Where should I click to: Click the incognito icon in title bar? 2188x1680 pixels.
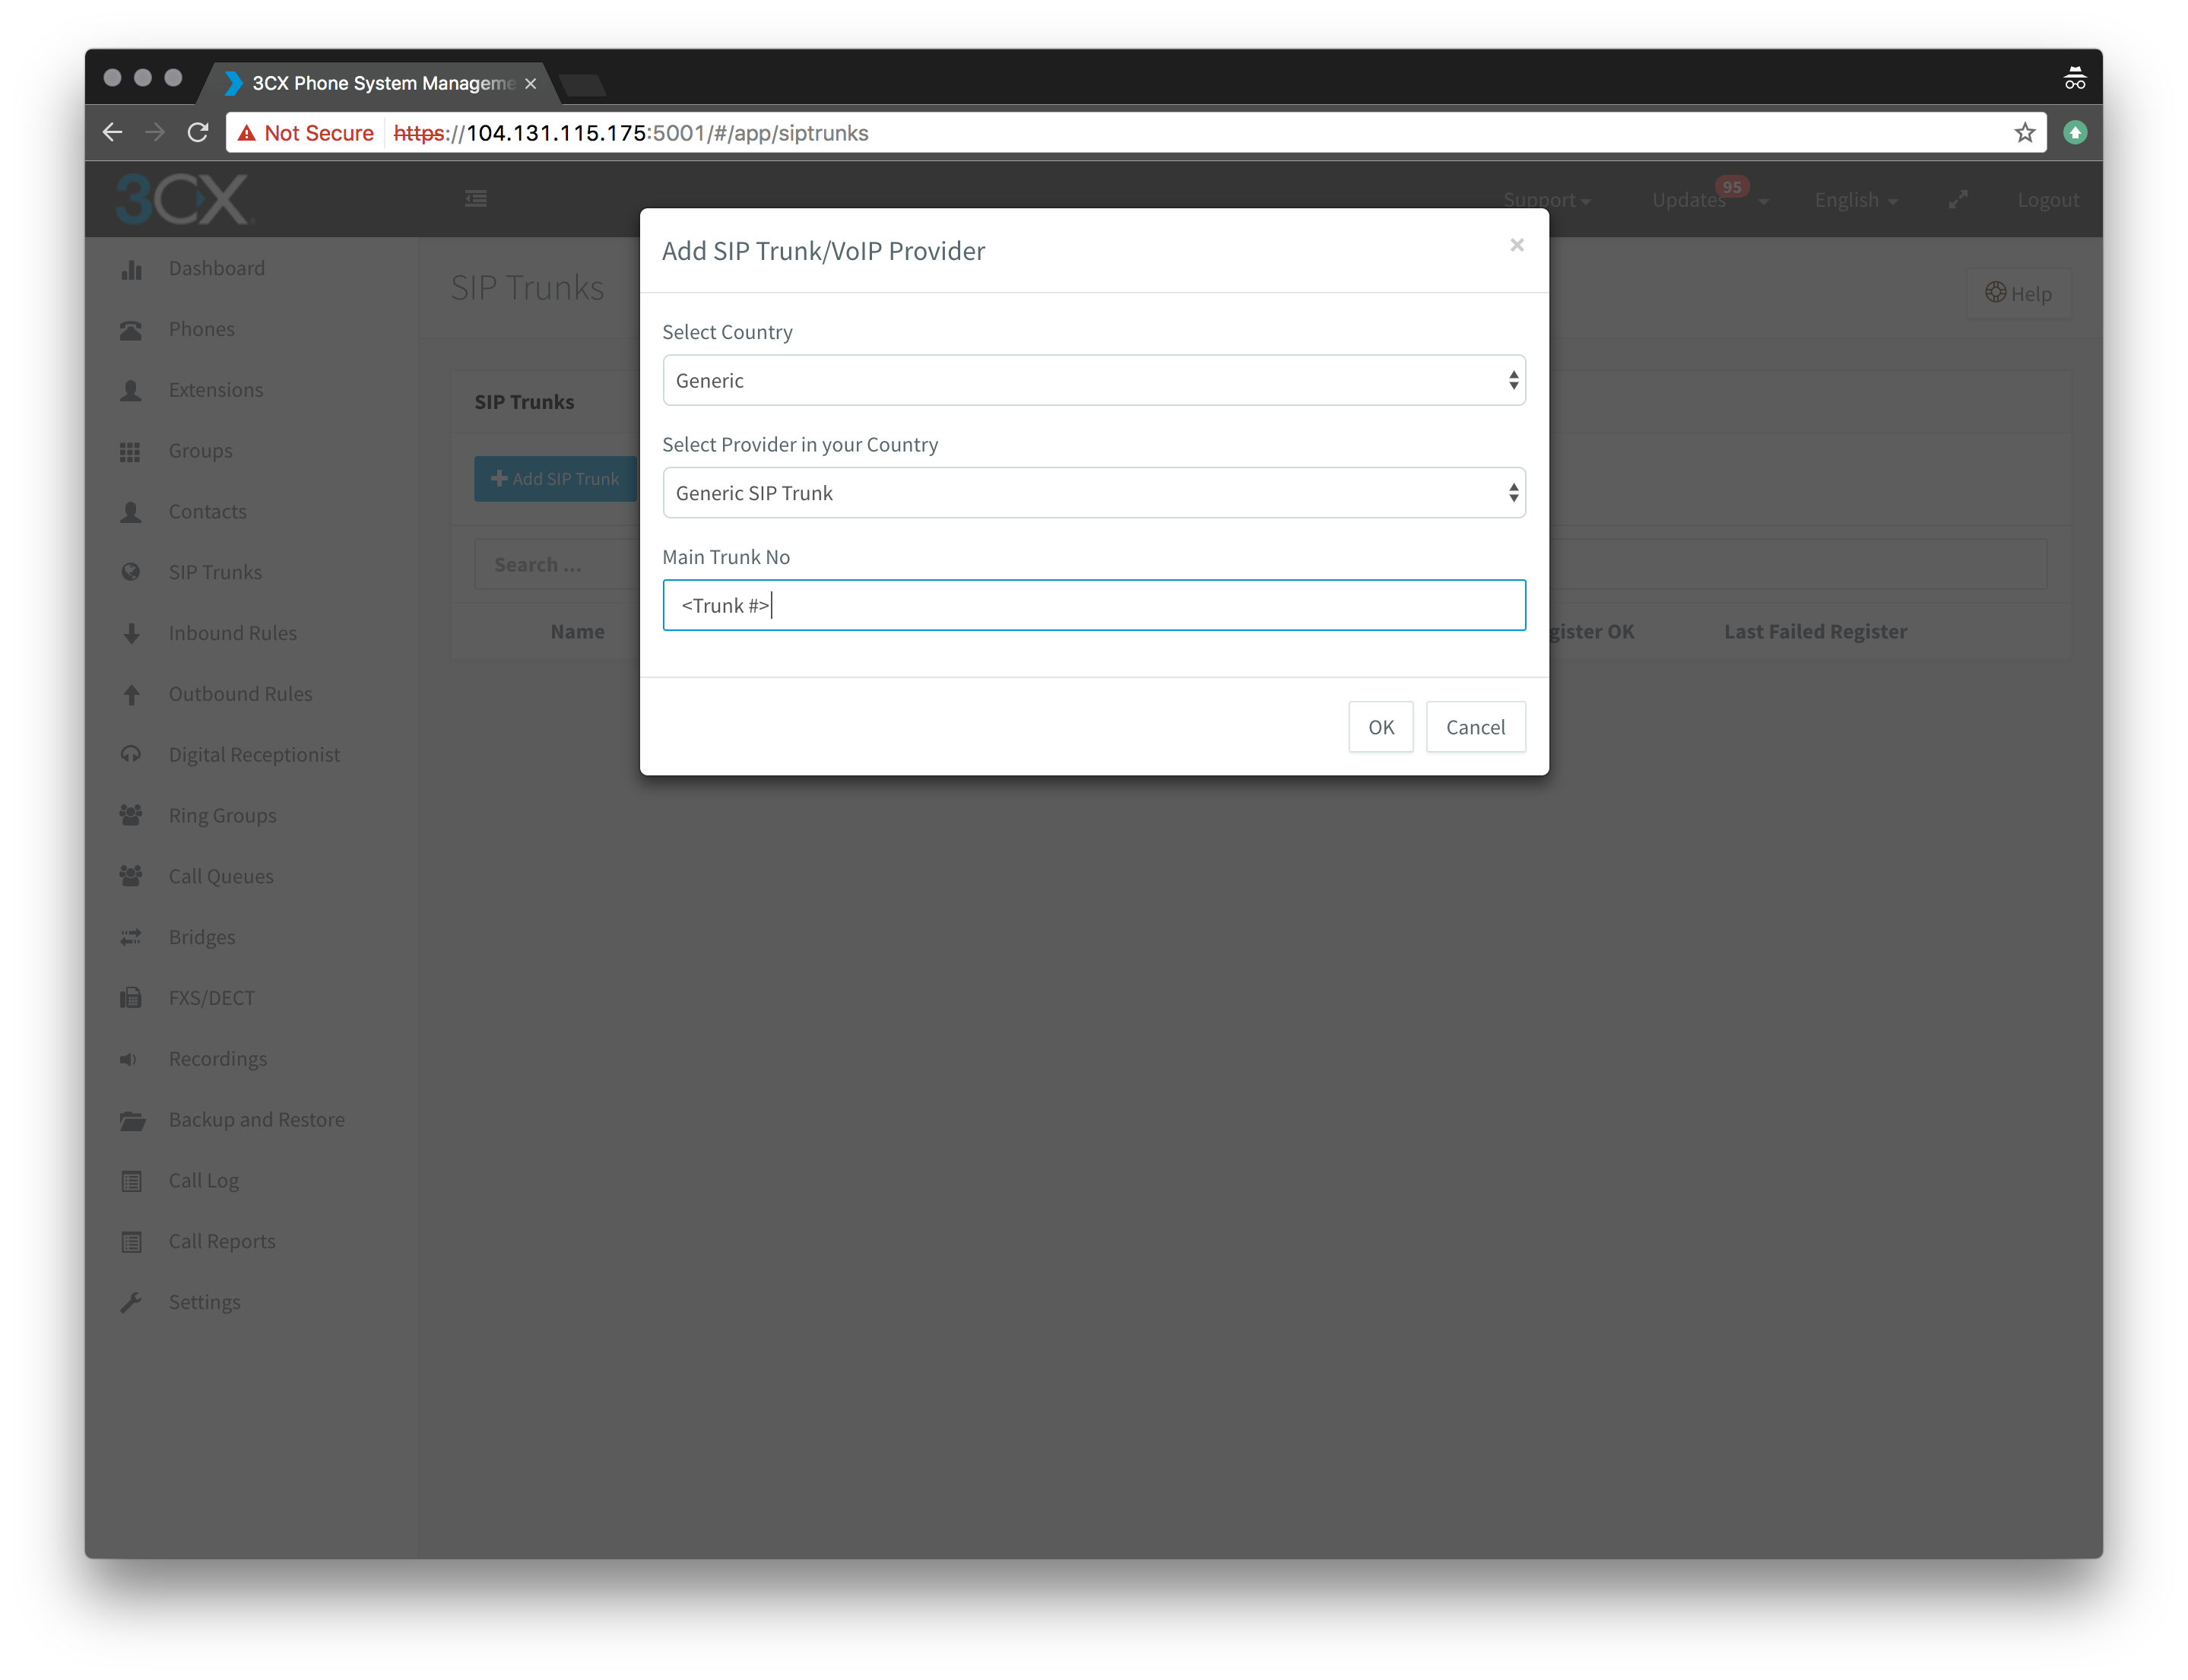pos(2075,78)
